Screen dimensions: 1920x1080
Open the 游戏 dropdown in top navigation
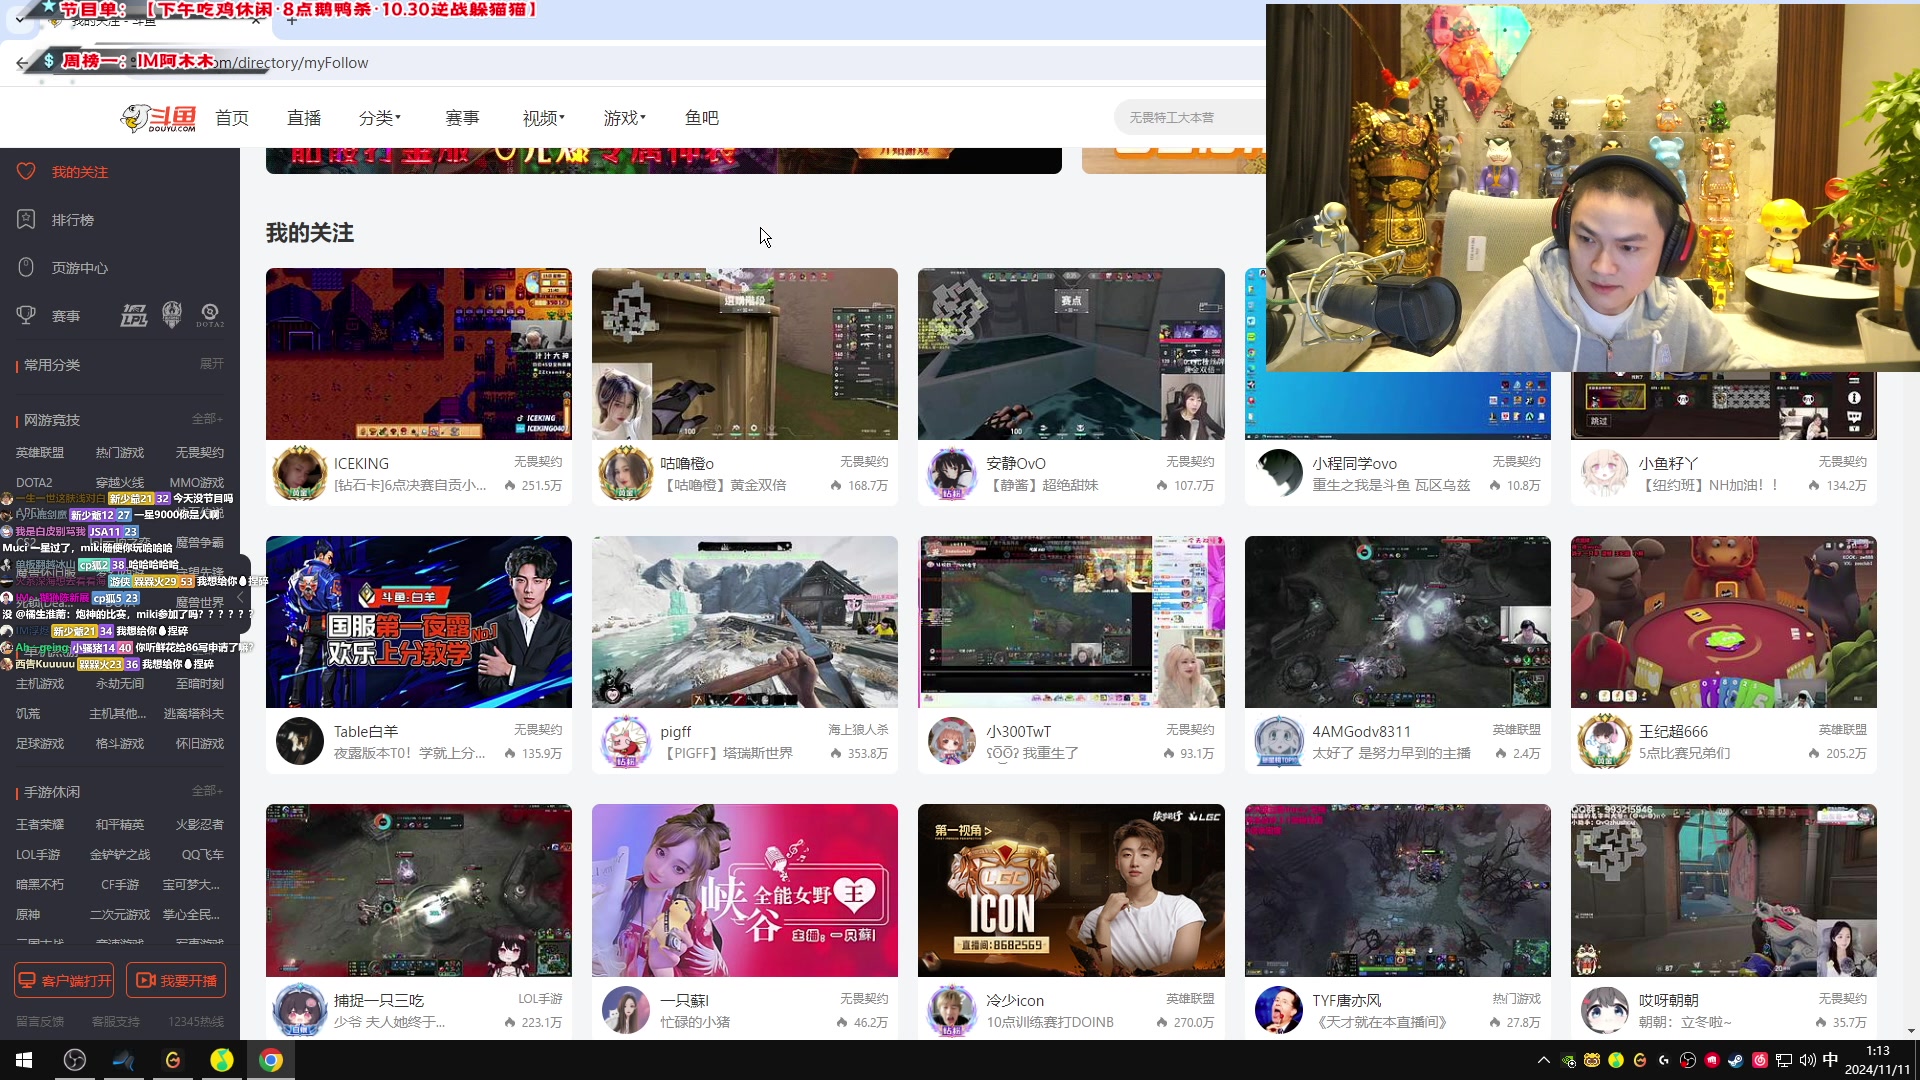tap(624, 118)
